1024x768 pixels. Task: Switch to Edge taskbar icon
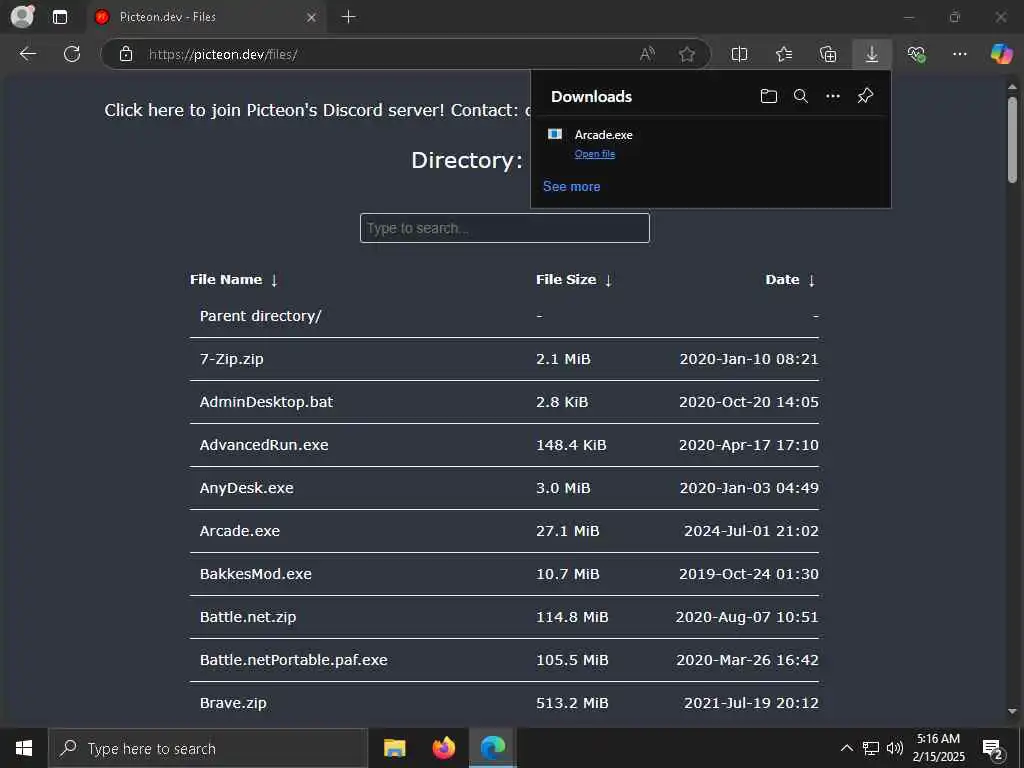[493, 748]
